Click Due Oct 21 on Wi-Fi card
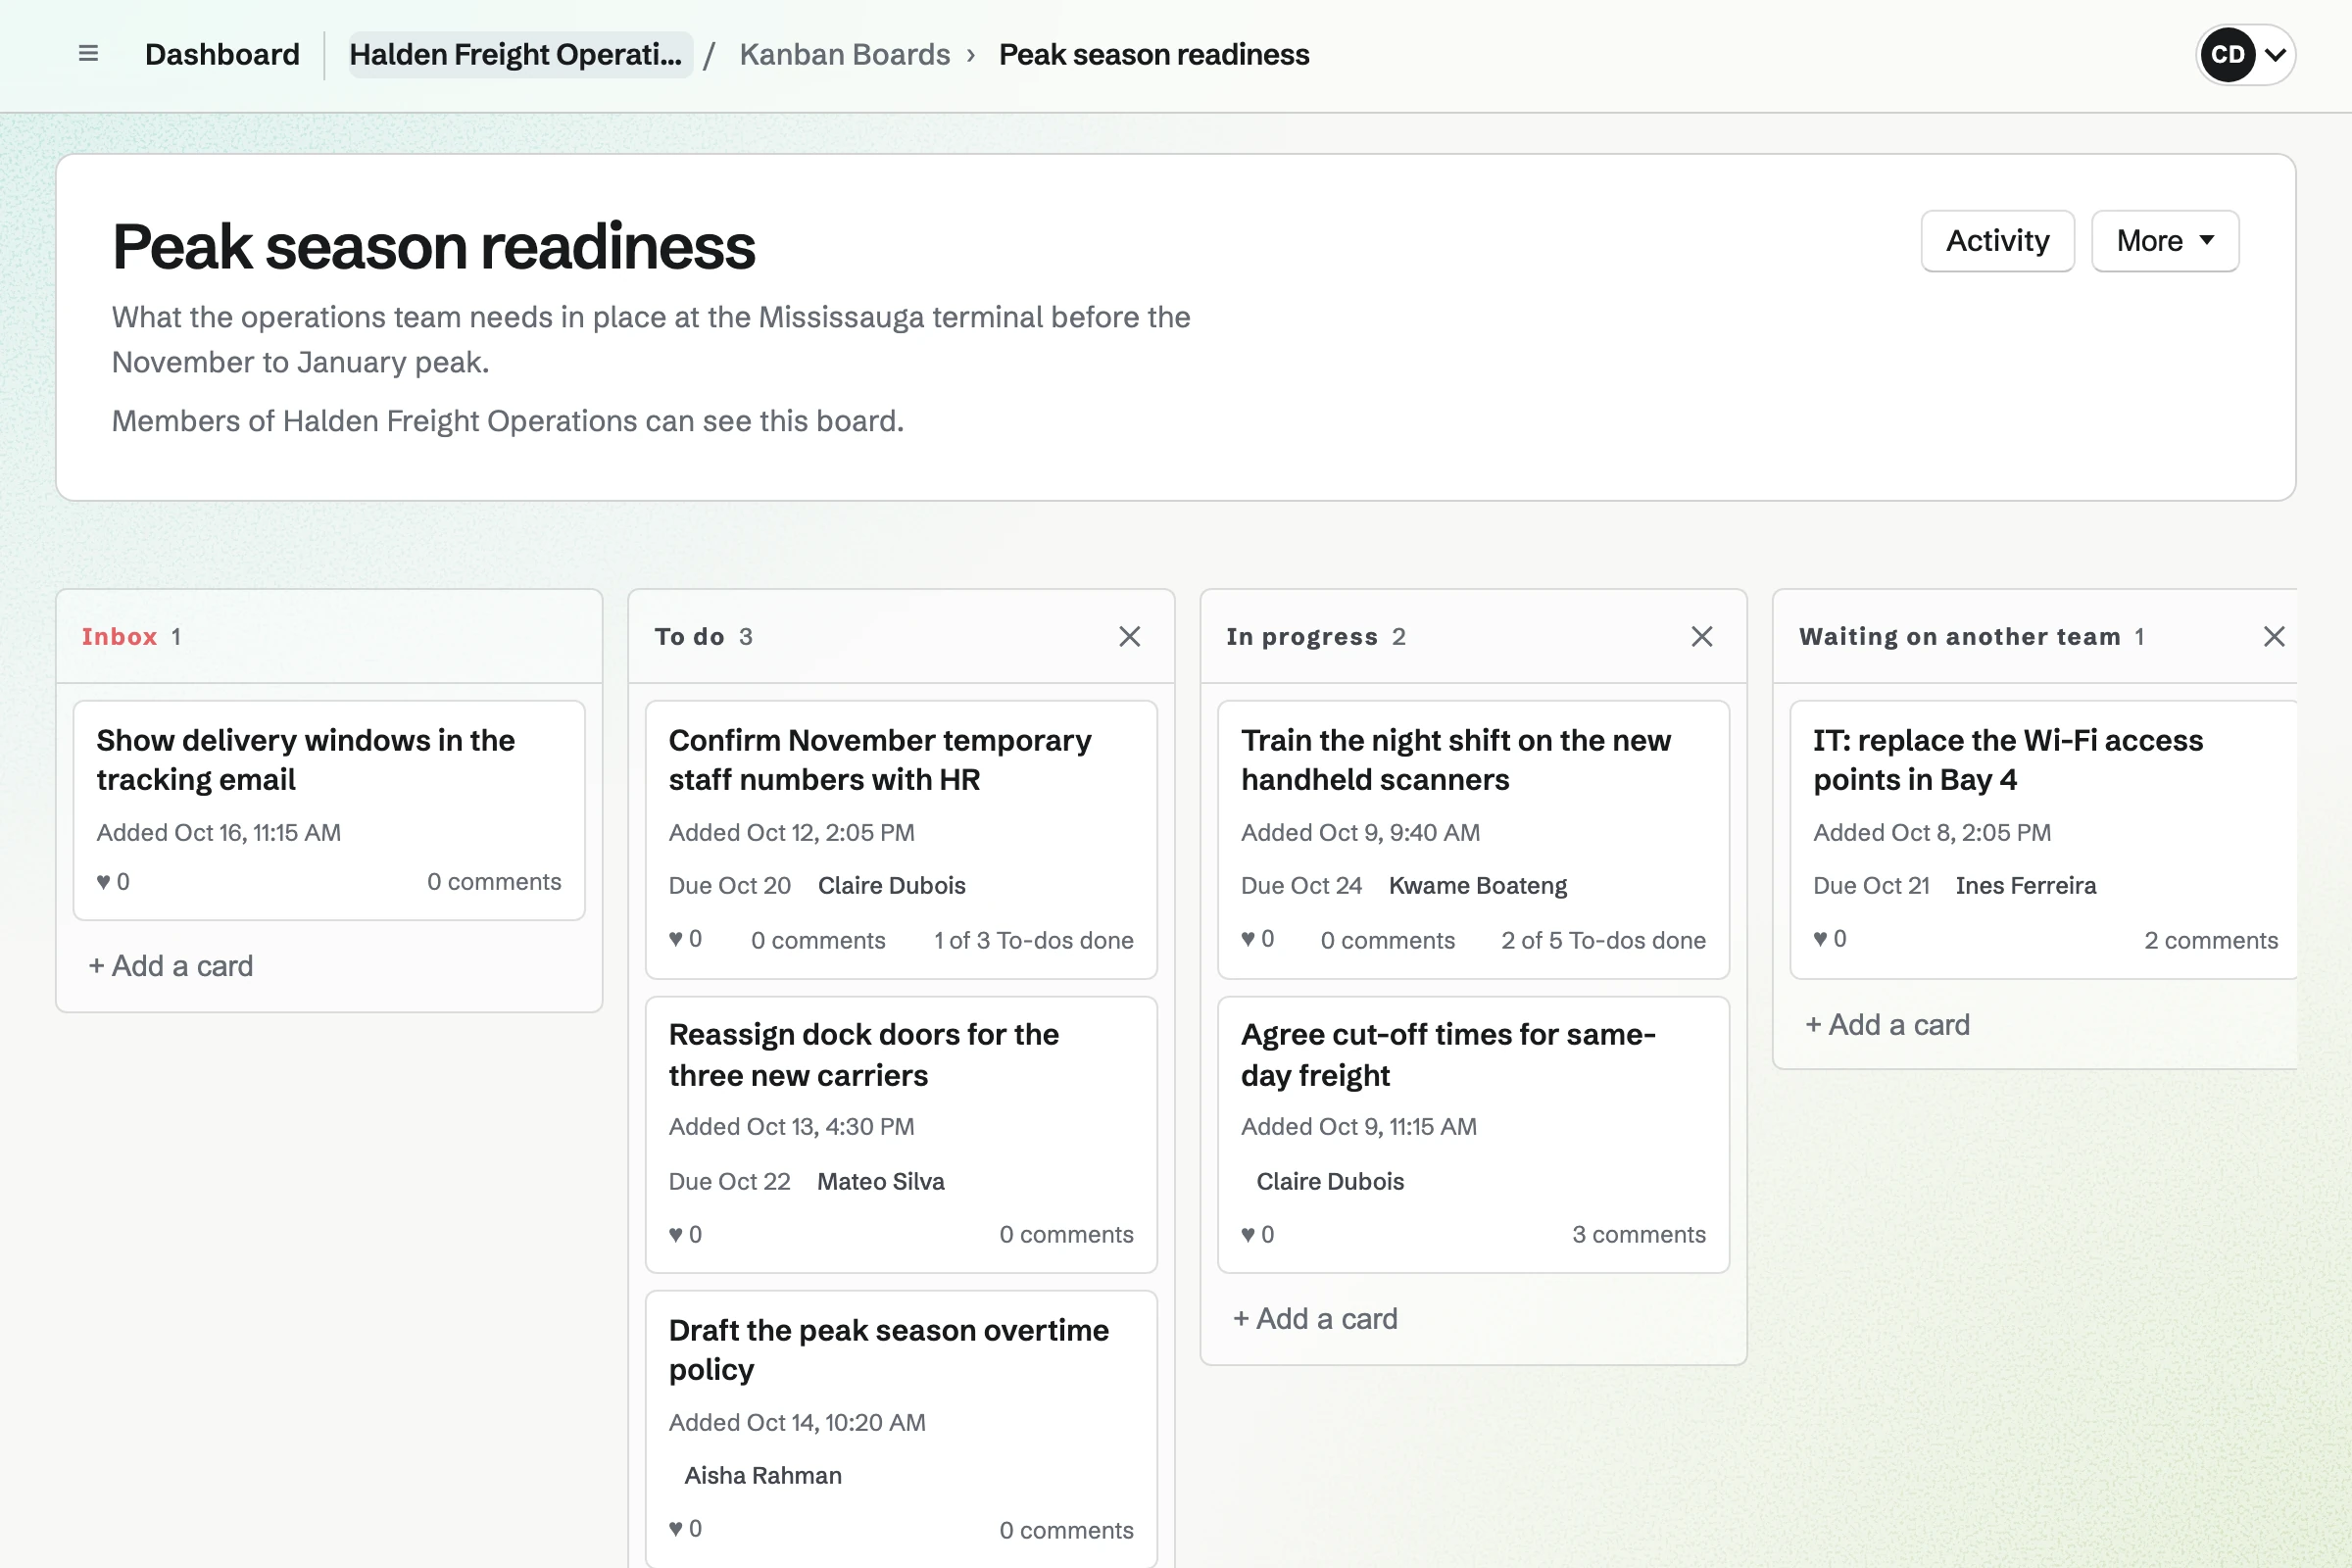 [1871, 886]
